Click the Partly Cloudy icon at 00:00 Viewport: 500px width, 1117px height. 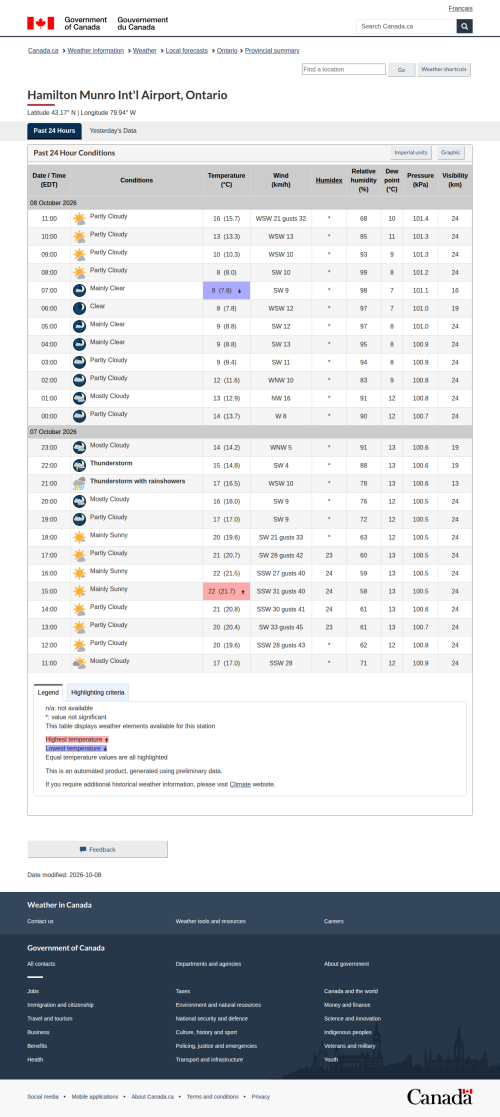click(x=79, y=416)
